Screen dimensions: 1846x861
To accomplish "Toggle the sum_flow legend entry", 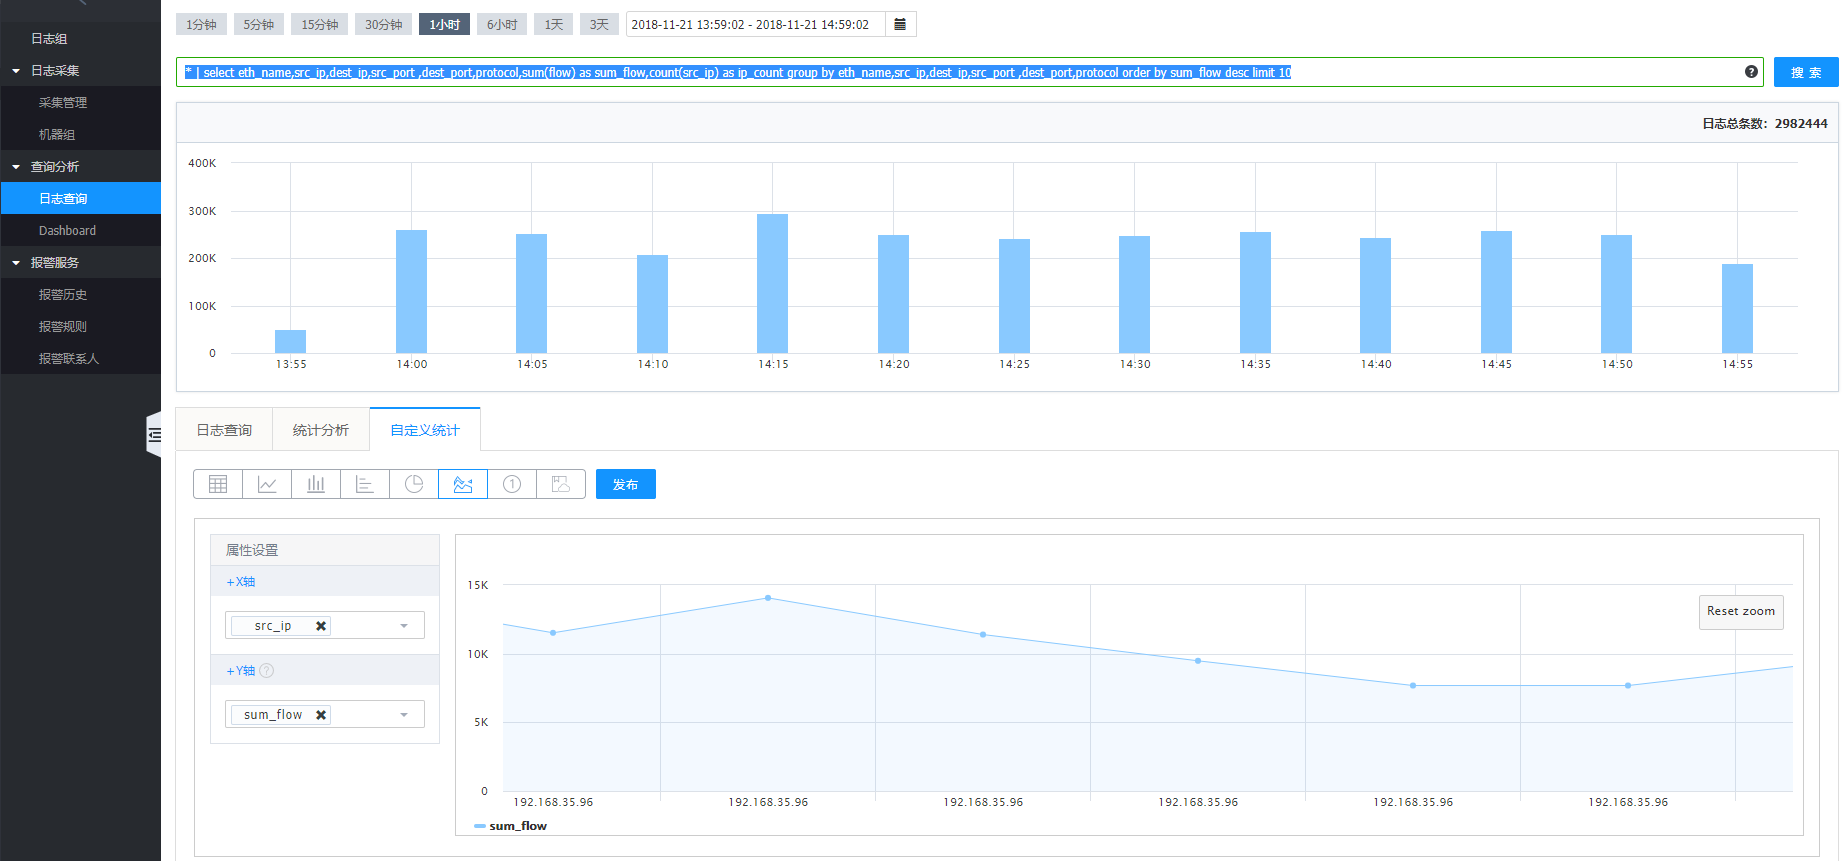I will (511, 826).
